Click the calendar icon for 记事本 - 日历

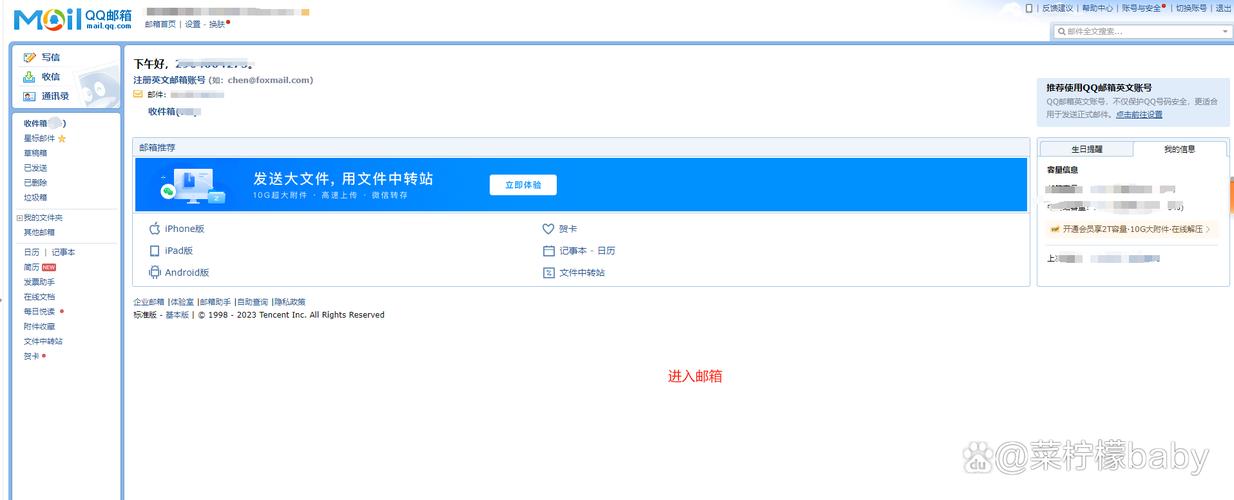click(548, 251)
